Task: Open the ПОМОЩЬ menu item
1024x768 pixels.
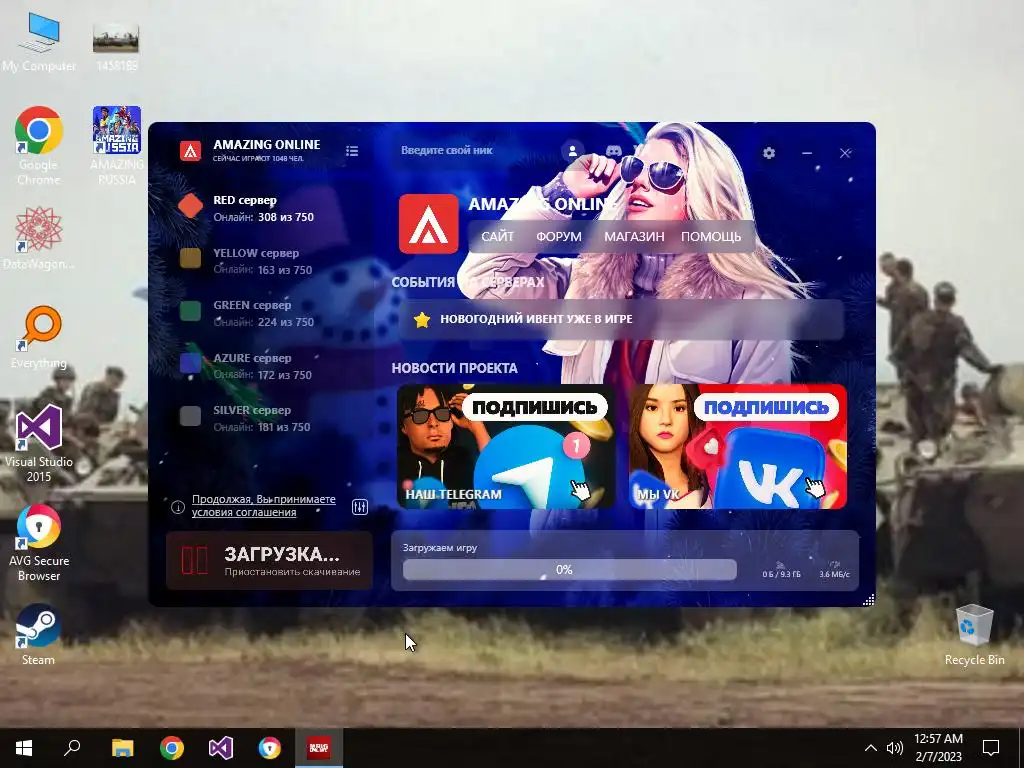Action: coord(711,236)
